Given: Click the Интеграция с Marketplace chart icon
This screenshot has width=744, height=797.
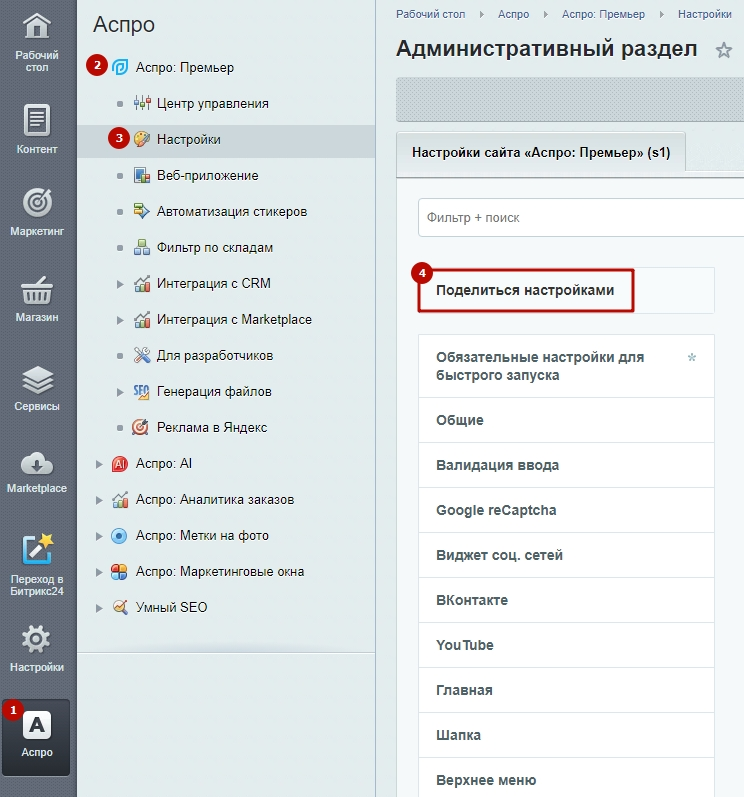Looking at the screenshot, I should pyautogui.click(x=142, y=319).
